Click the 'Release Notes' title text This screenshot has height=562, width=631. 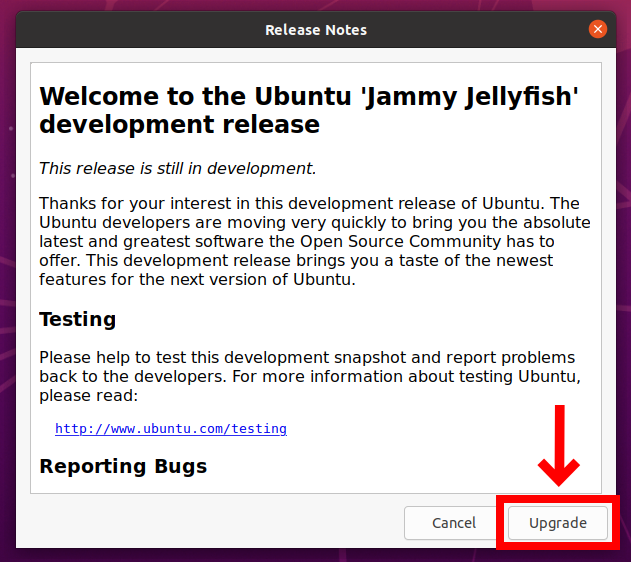pyautogui.click(x=316, y=30)
